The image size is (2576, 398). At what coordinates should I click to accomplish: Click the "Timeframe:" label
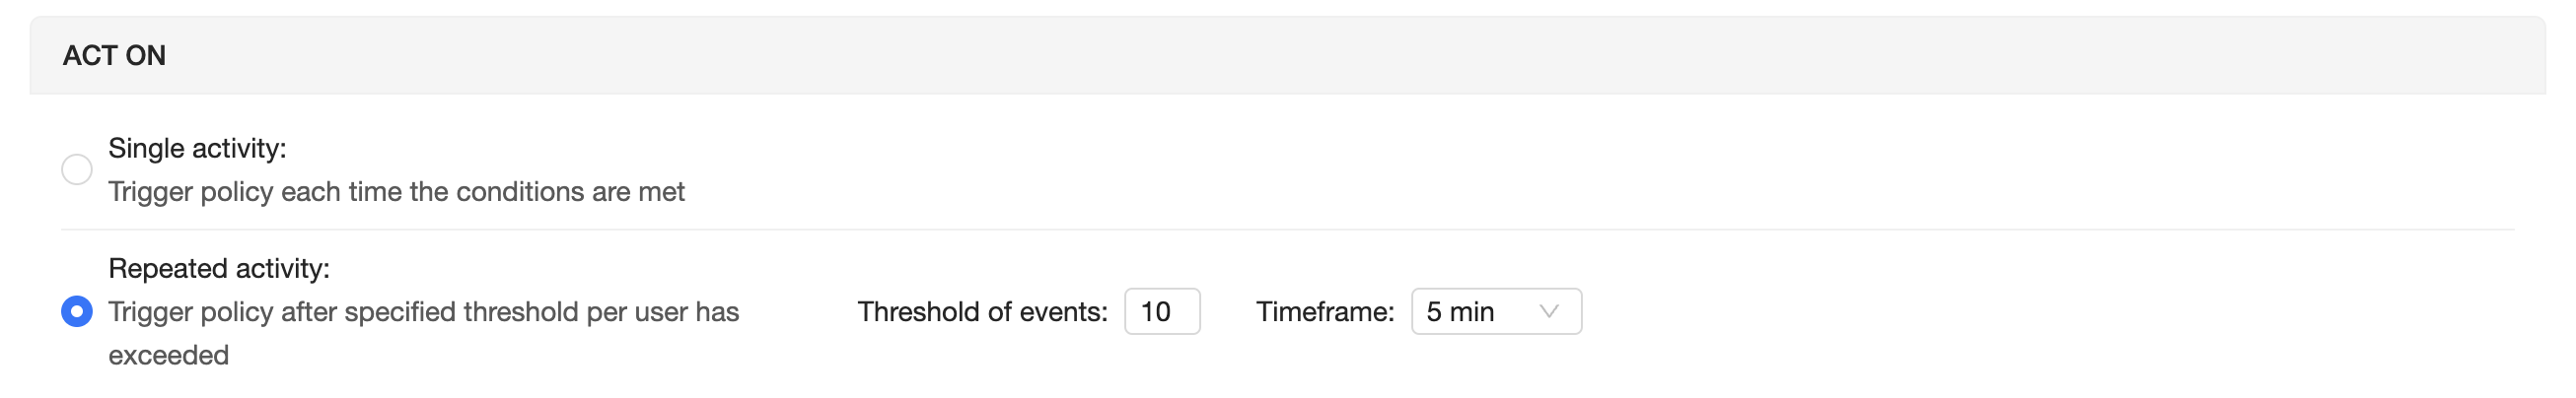pyautogui.click(x=1325, y=312)
